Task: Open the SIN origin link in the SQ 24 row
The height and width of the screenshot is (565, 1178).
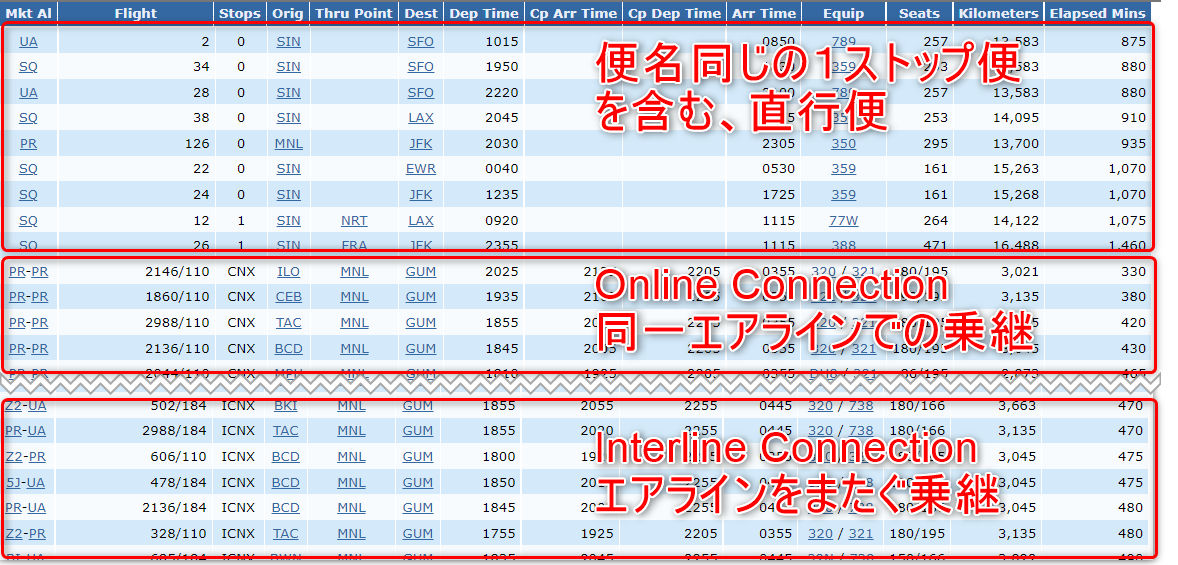Action: coord(288,195)
